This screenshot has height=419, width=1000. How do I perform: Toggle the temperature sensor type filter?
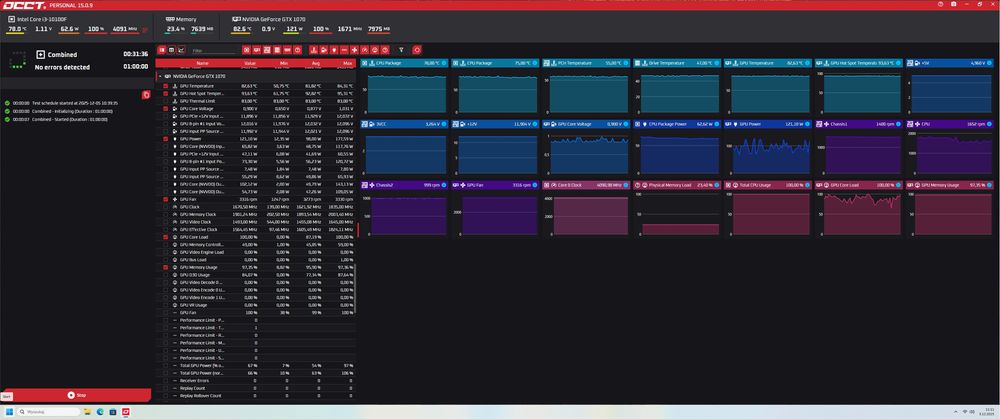[x=313, y=50]
